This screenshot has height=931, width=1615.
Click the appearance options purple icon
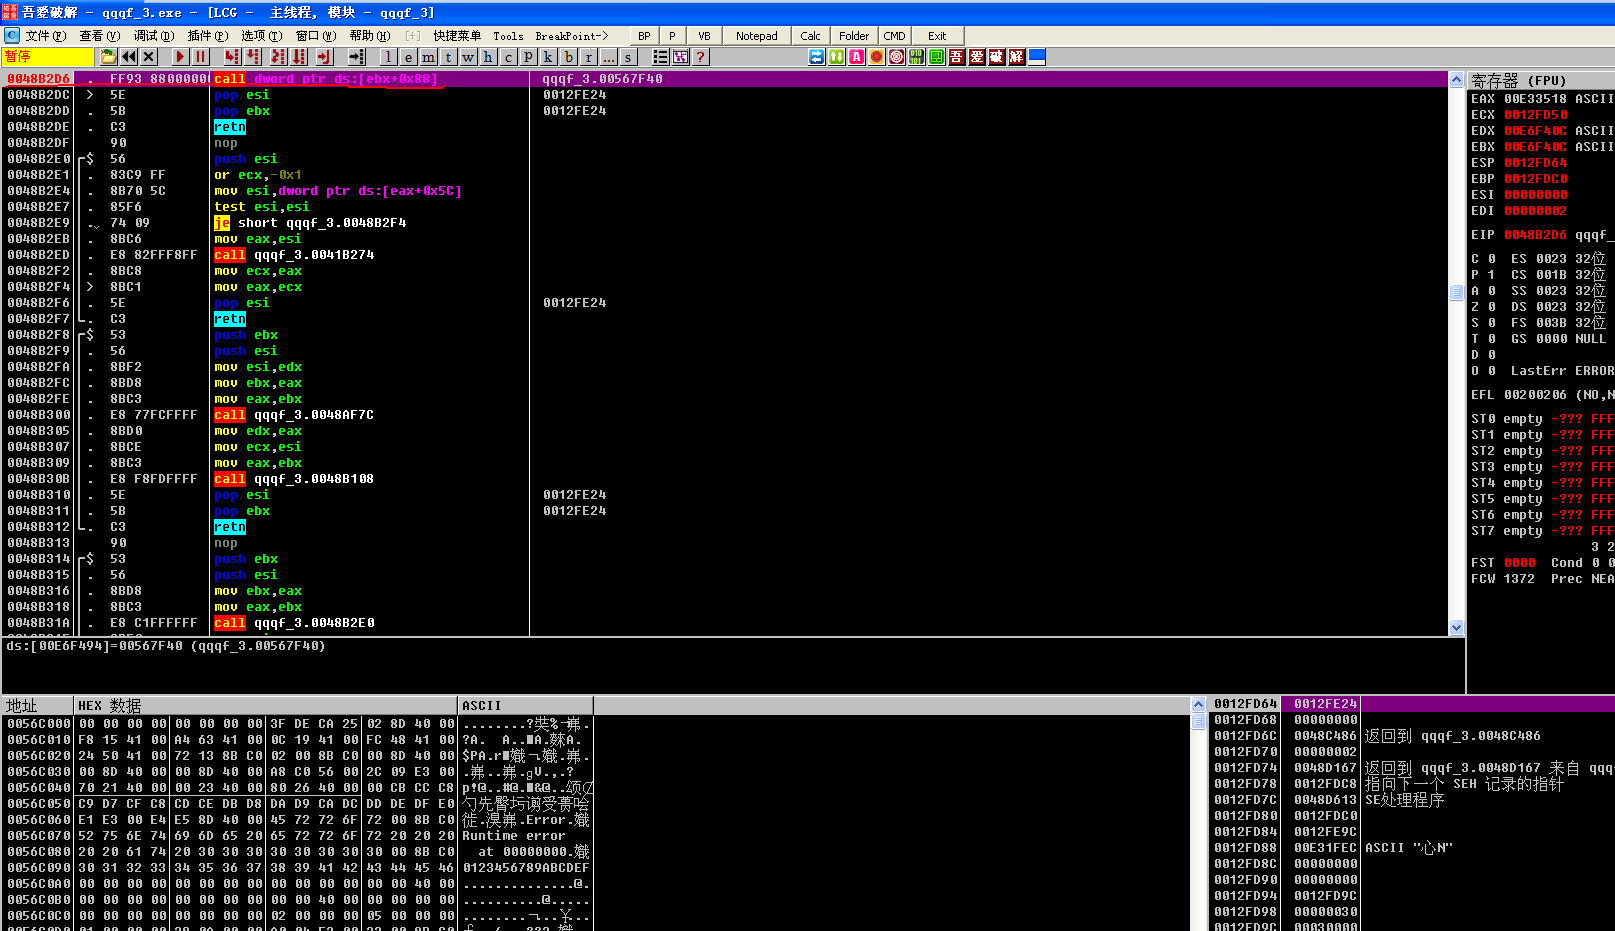click(x=681, y=57)
